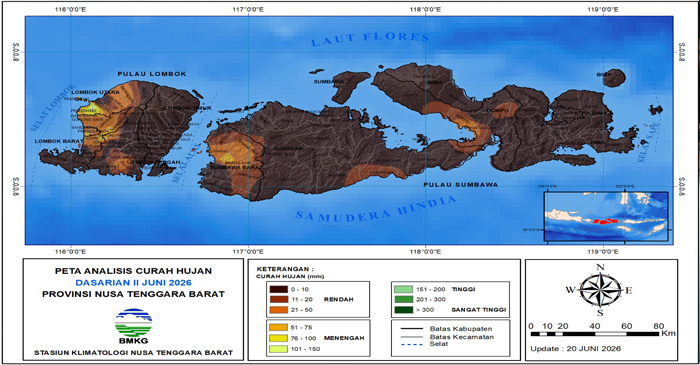Click the SANGAT TINGGI category label

pyautogui.click(x=479, y=310)
